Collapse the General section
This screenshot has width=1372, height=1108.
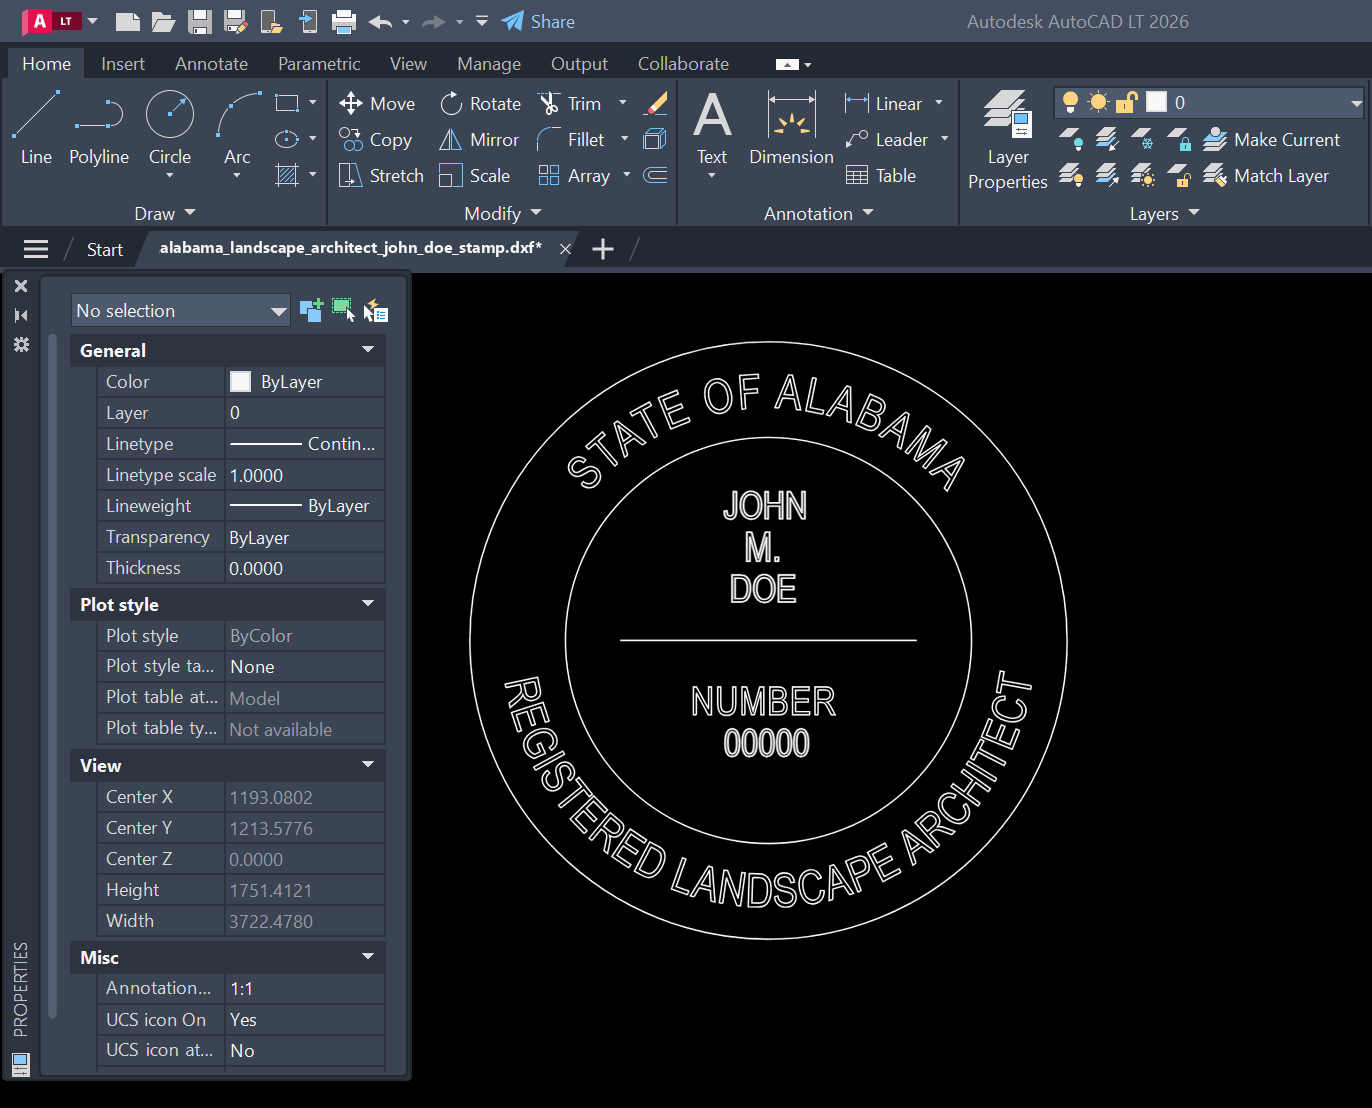[368, 349]
